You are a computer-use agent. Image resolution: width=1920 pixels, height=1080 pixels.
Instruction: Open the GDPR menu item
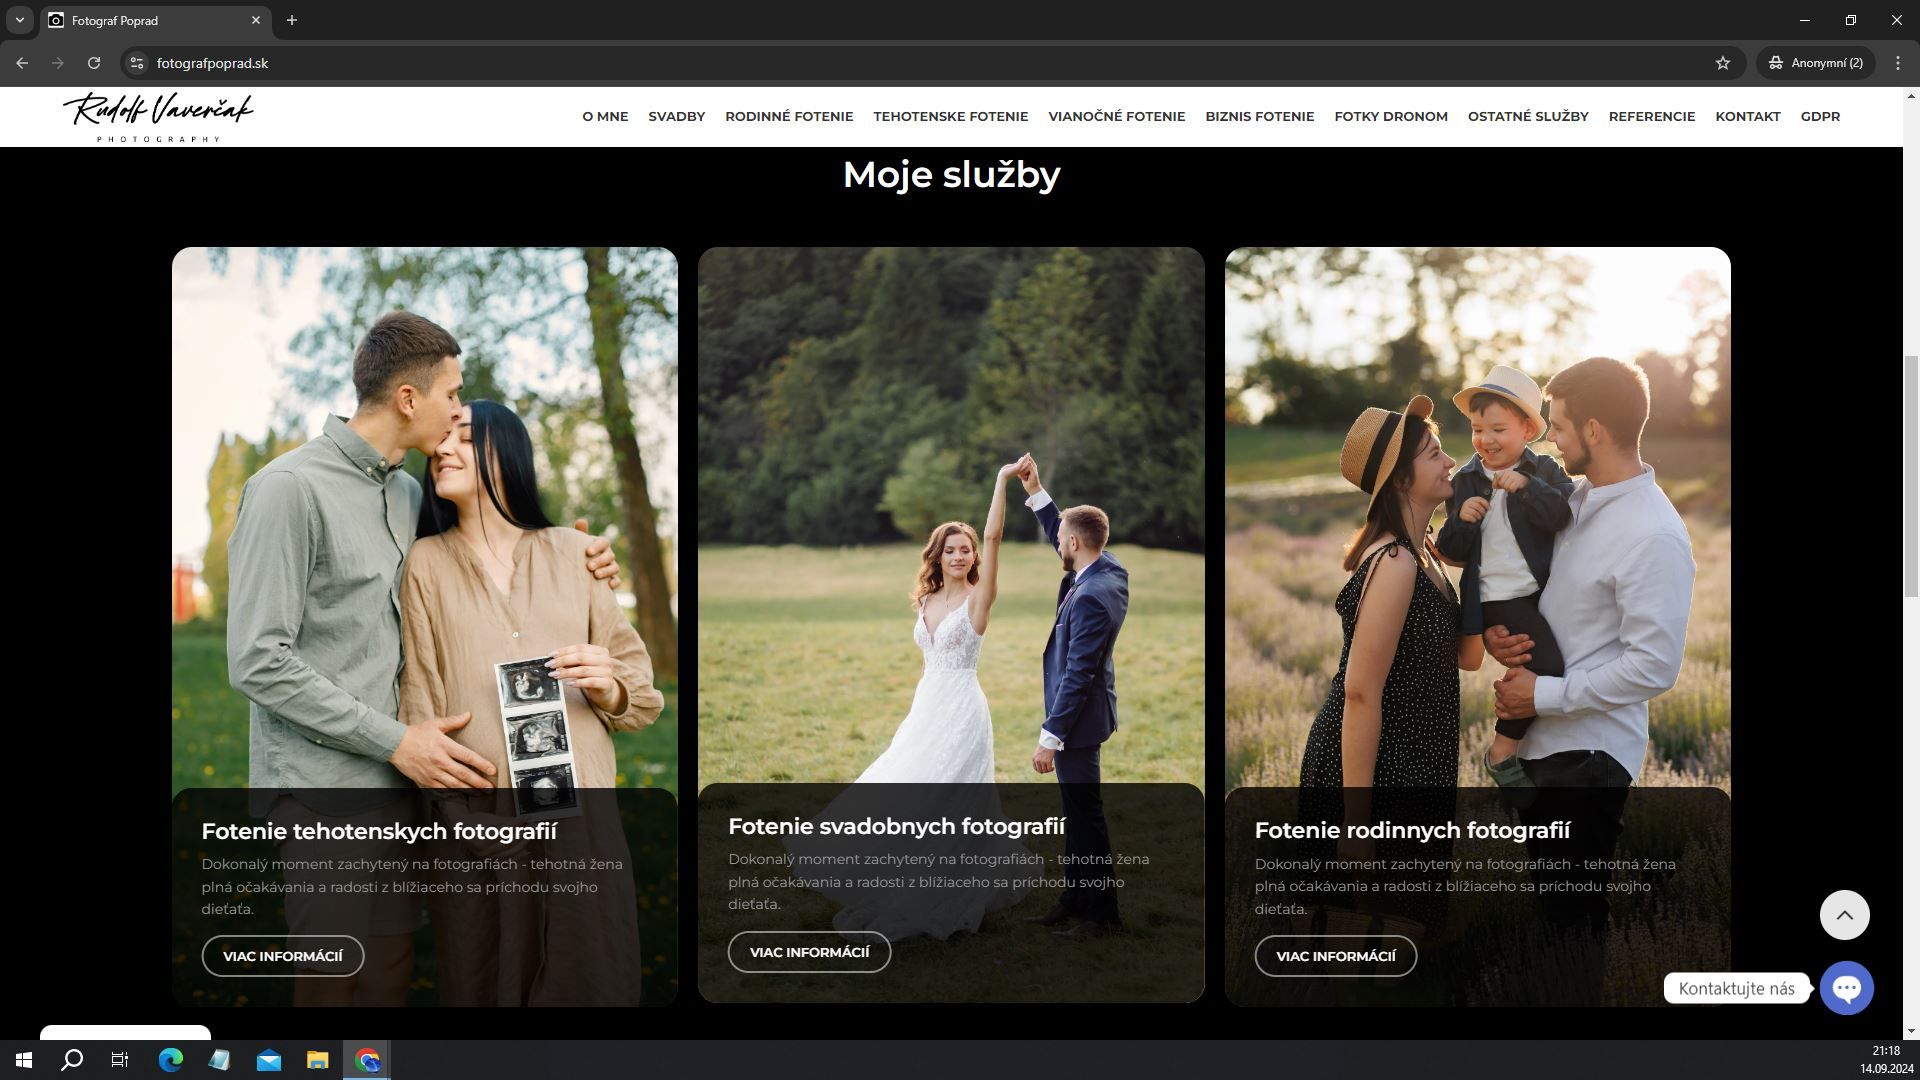click(1820, 117)
